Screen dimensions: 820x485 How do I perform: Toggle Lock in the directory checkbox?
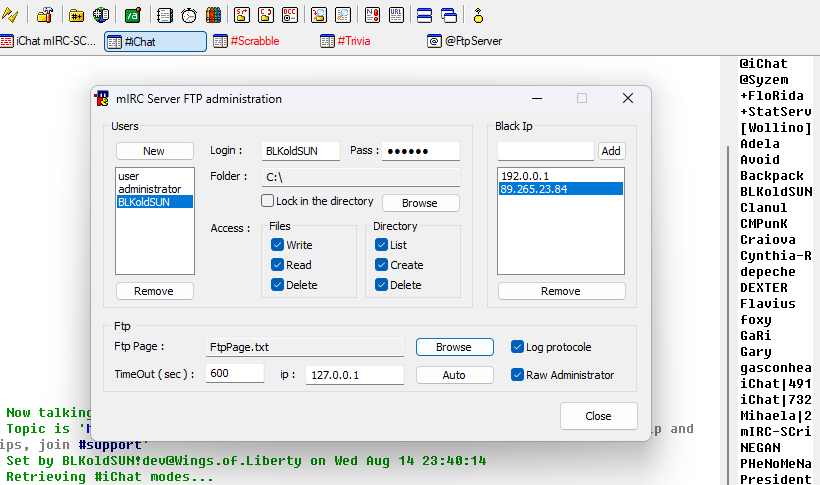[267, 201]
